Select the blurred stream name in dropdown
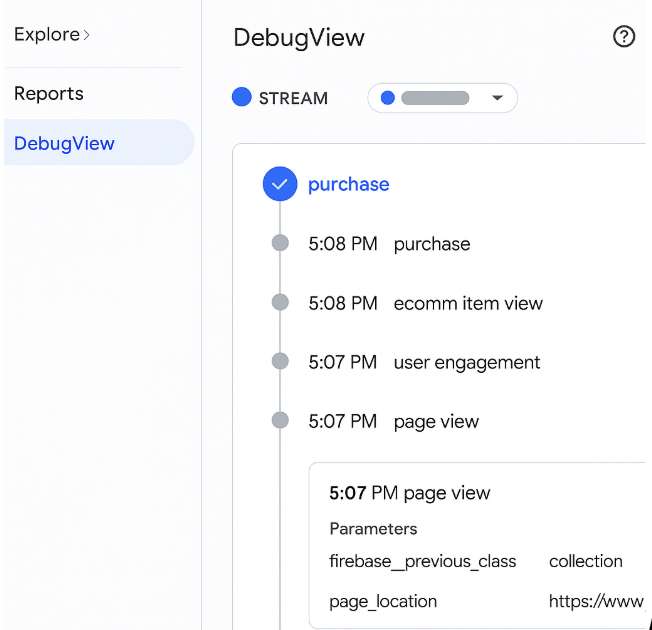Image resolution: width=652 pixels, height=630 pixels. 435,98
